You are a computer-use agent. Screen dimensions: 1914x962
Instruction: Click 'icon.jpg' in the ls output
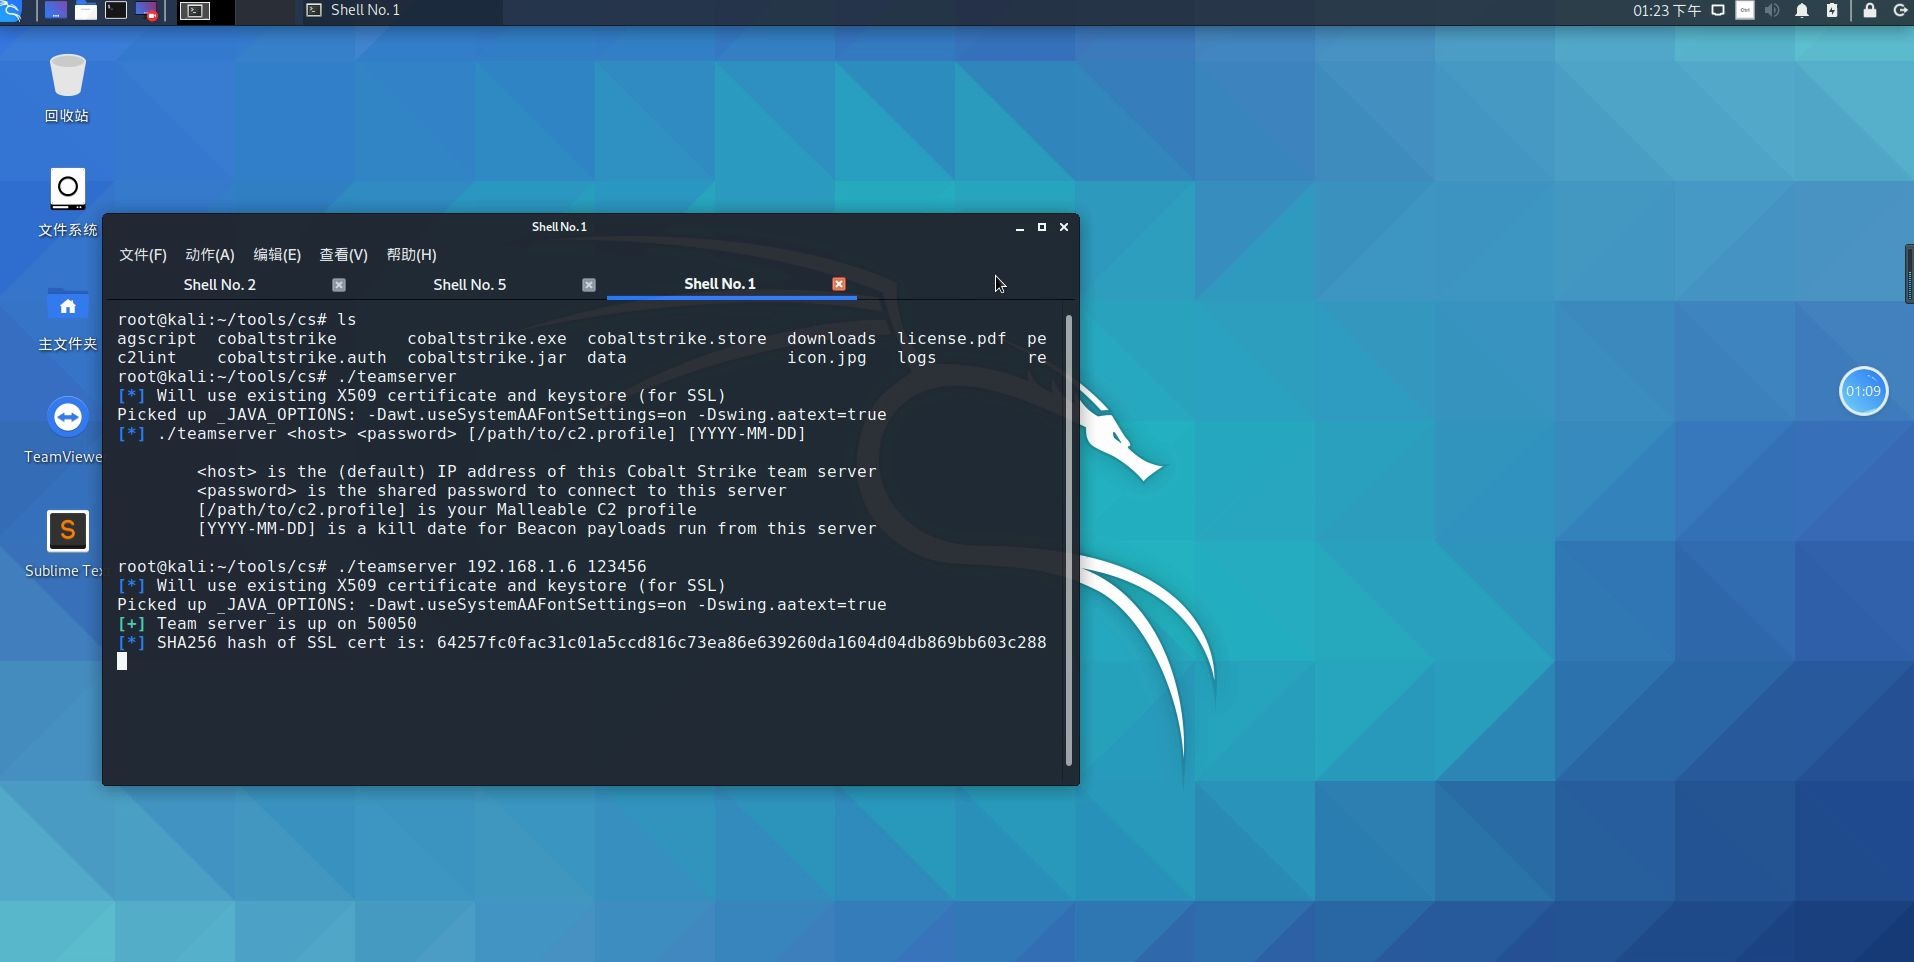coord(827,358)
